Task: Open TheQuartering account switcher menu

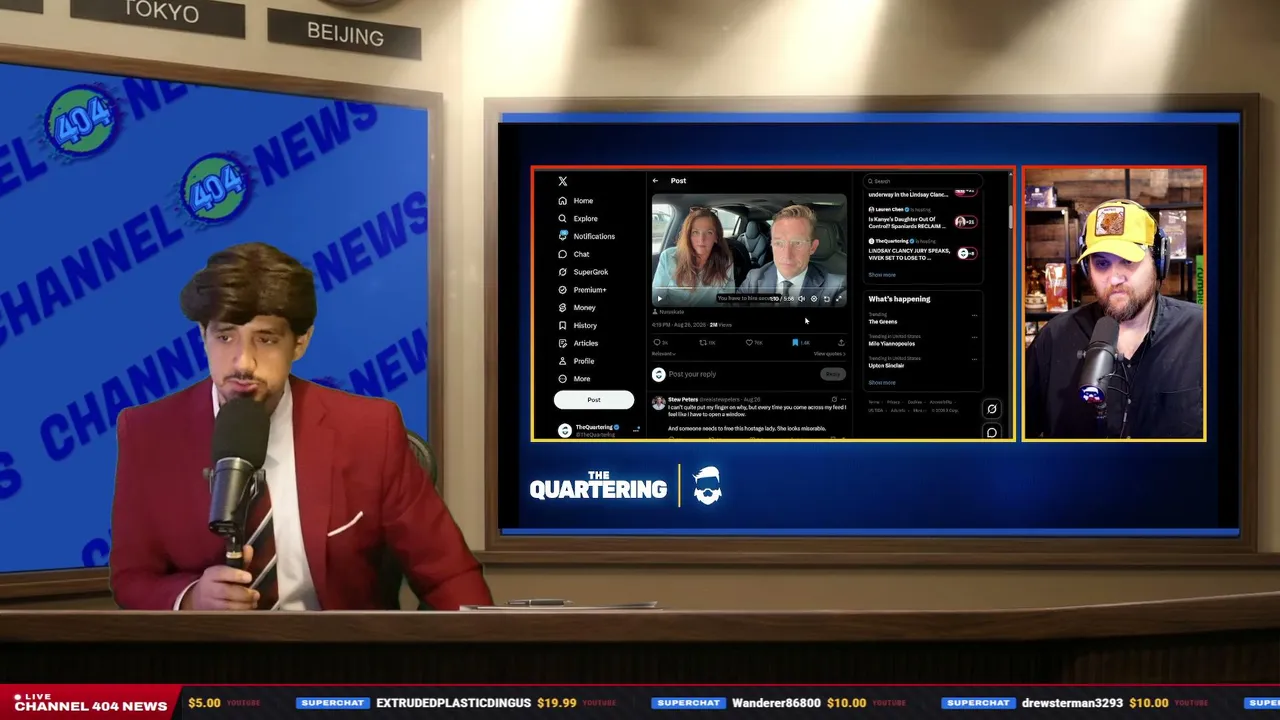Action: pos(637,430)
